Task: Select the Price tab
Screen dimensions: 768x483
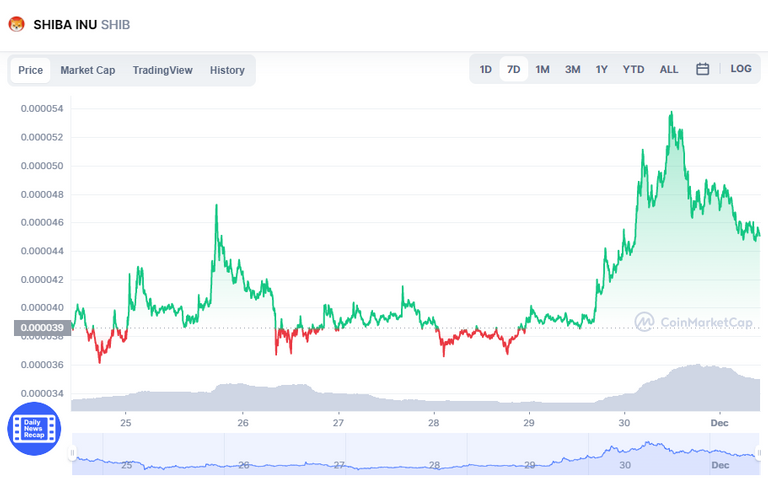Action: click(x=30, y=70)
